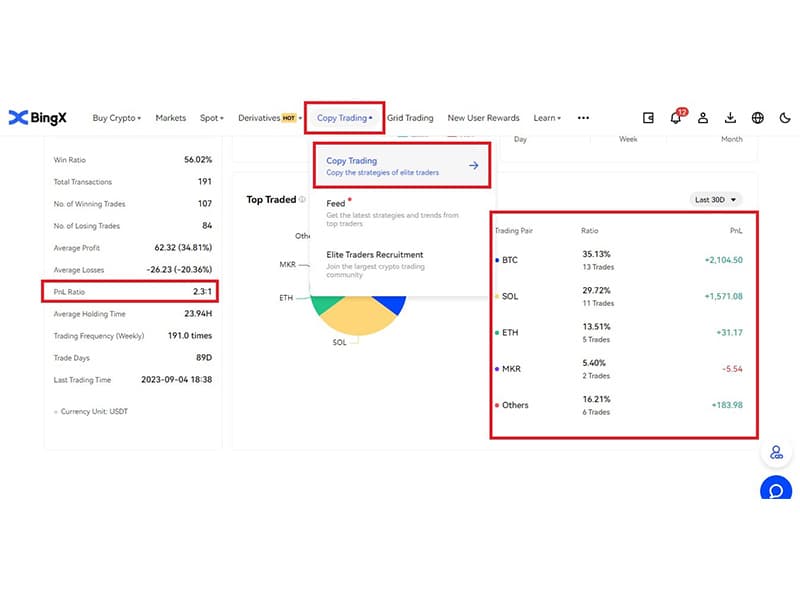Expand the Learn dropdown menu
The height and width of the screenshot is (600, 800).
click(547, 118)
